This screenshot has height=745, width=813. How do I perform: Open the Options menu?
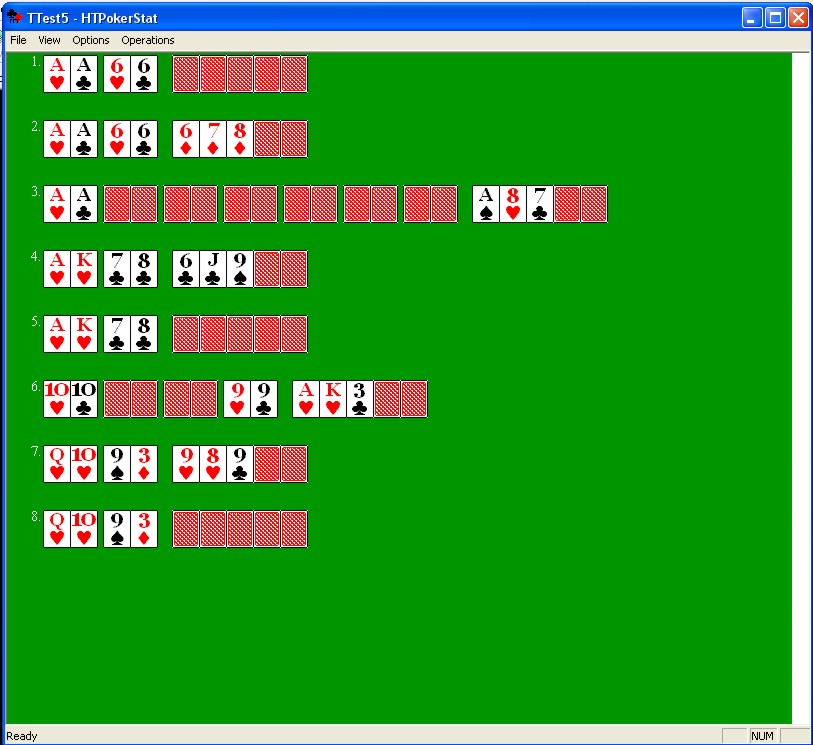(x=91, y=40)
